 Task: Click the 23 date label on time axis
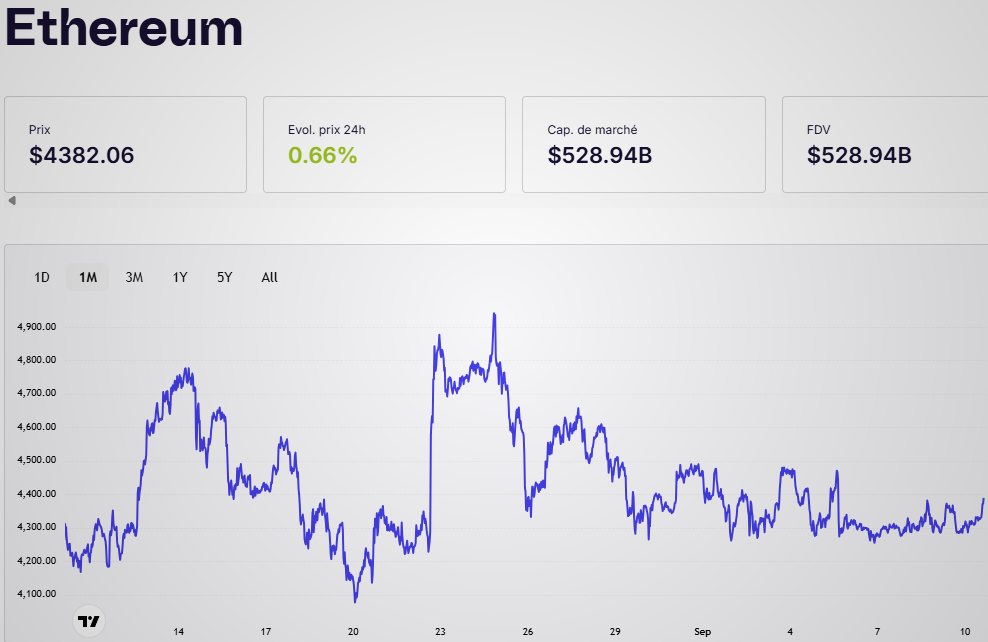click(x=441, y=632)
